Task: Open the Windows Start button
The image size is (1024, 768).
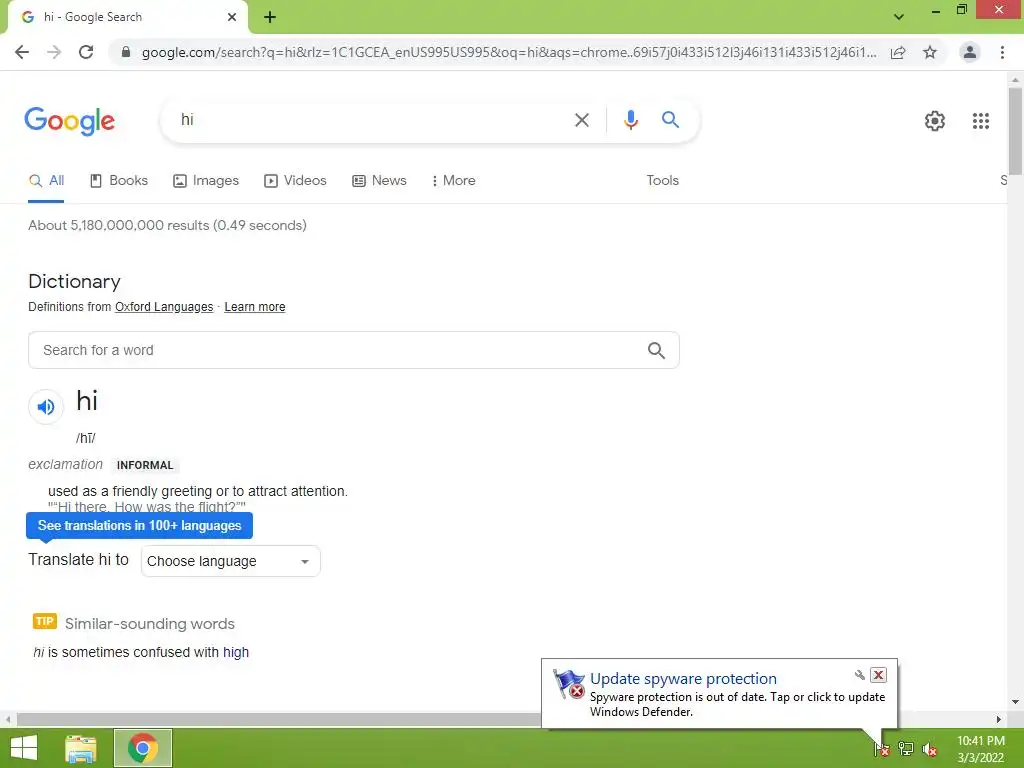Action: pyautogui.click(x=24, y=748)
